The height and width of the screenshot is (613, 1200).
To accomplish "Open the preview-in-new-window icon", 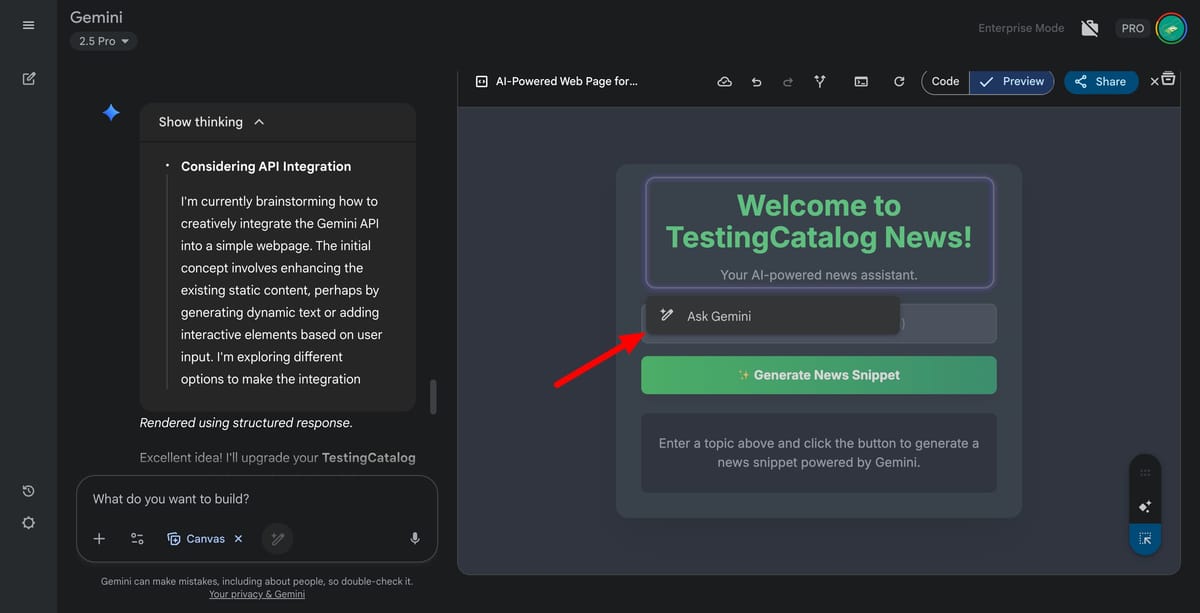I will (861, 81).
